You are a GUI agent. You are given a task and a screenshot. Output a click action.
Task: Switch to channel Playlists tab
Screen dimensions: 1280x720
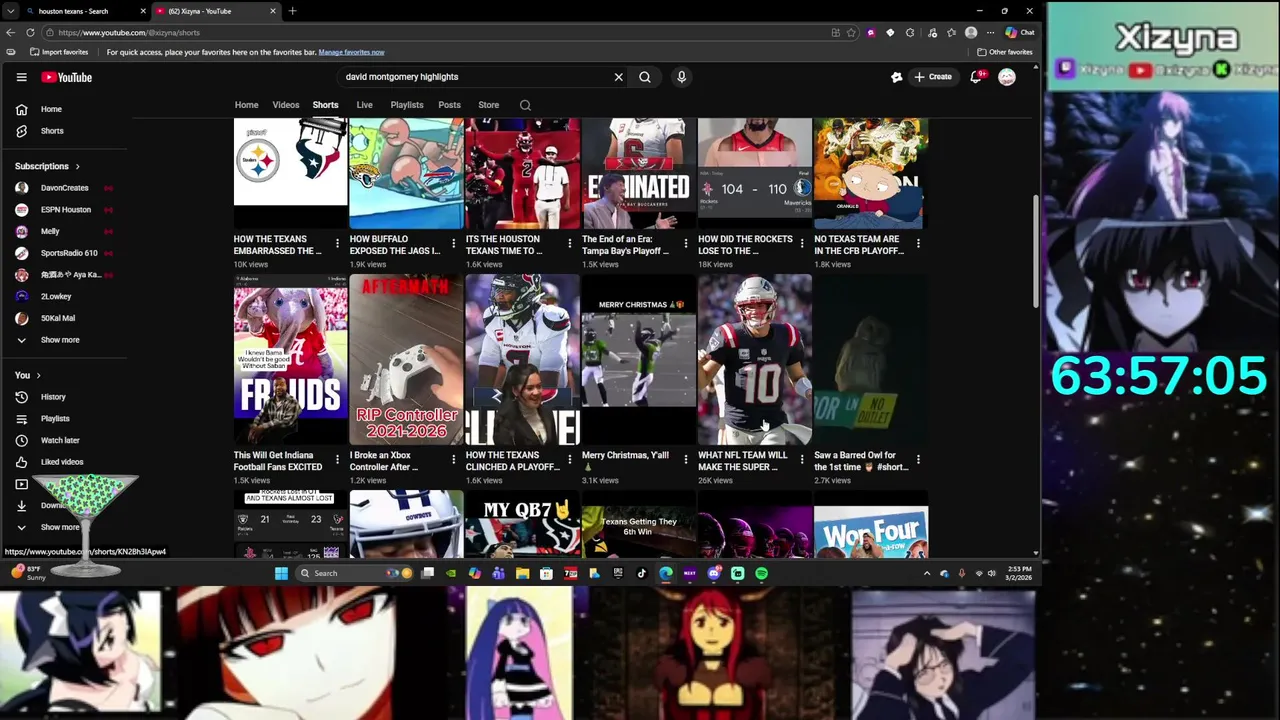click(407, 105)
